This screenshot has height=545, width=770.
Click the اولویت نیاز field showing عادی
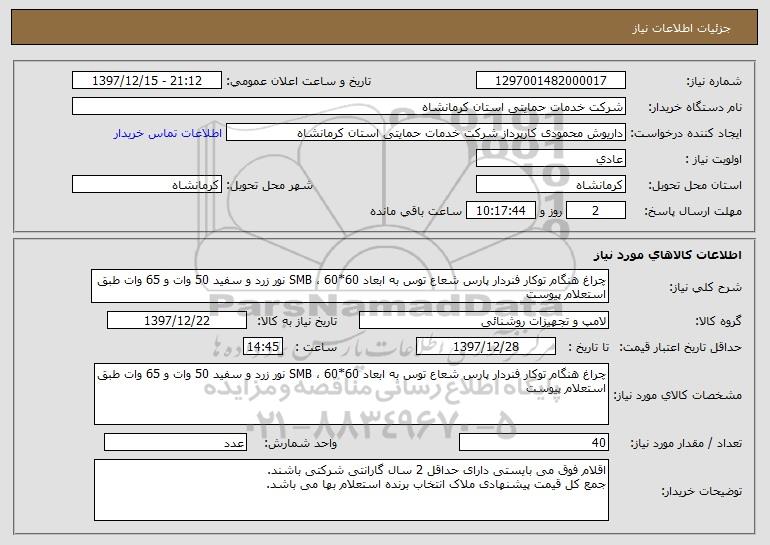[x=550, y=159]
